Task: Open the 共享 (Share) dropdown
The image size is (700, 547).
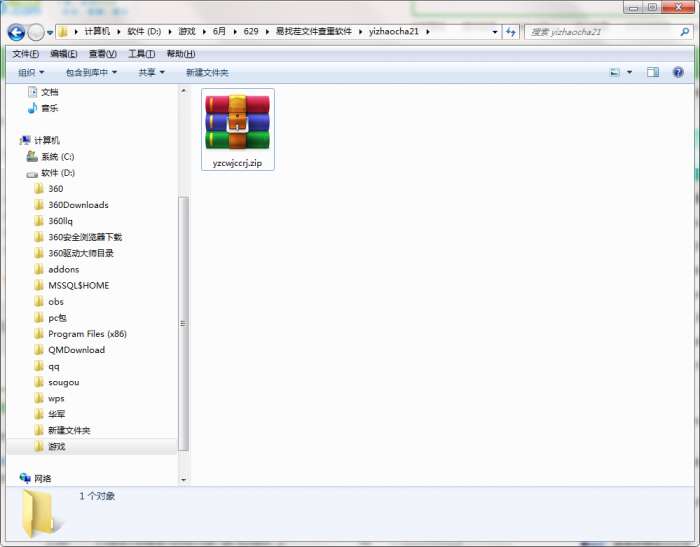Action: pyautogui.click(x=152, y=72)
